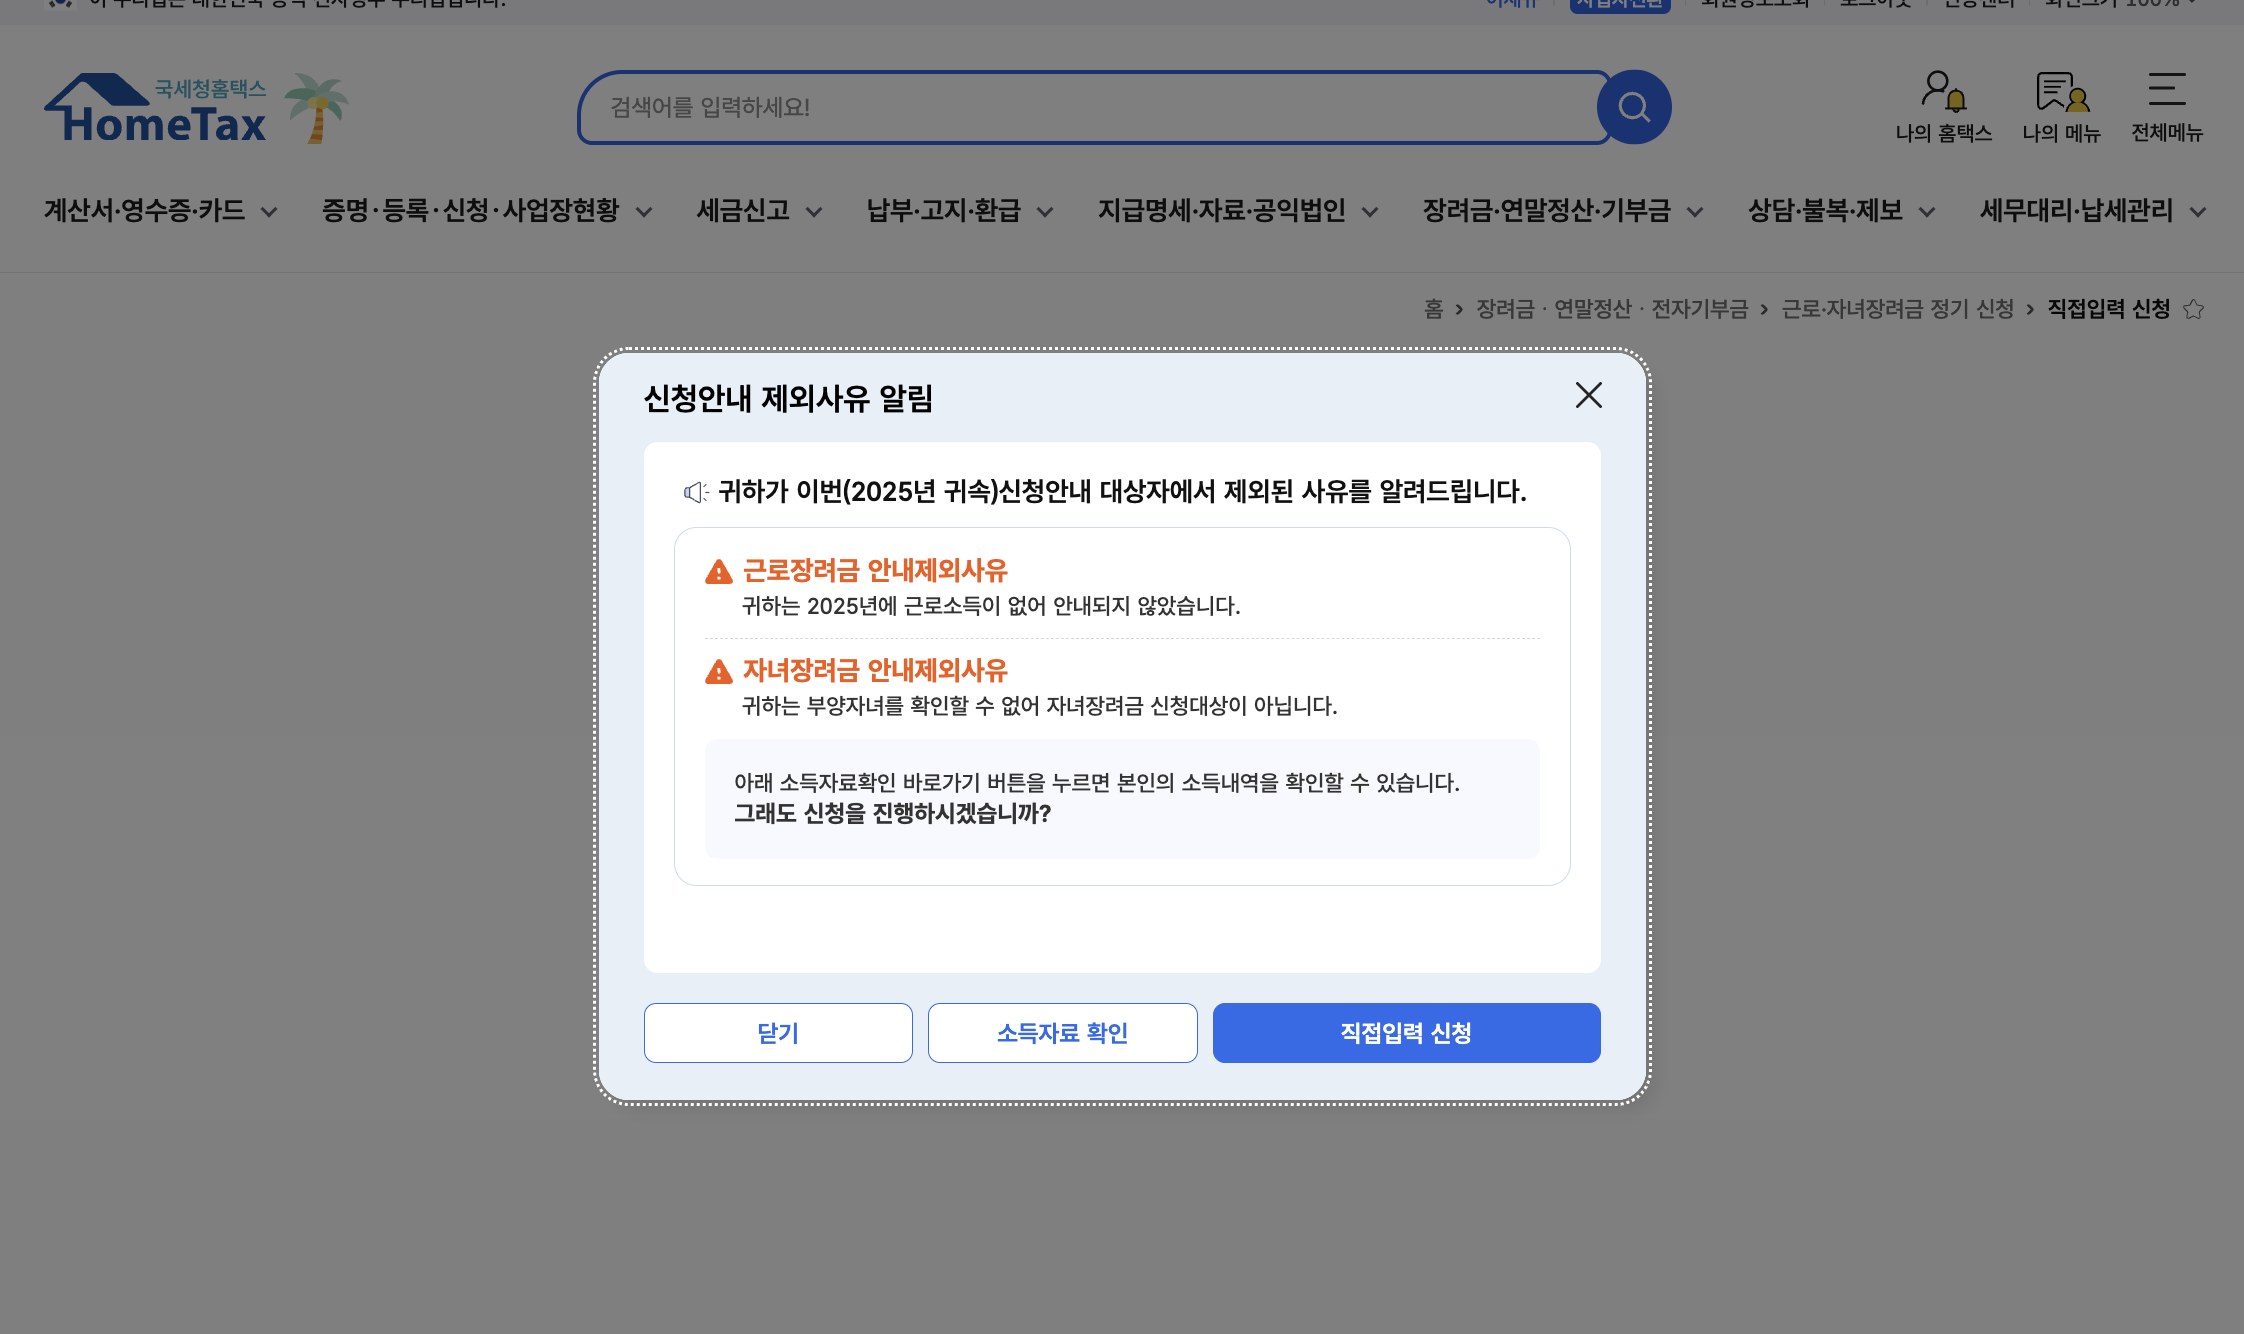The height and width of the screenshot is (1334, 2244).
Task: Click the search magnifier icon
Action: pyautogui.click(x=1634, y=107)
